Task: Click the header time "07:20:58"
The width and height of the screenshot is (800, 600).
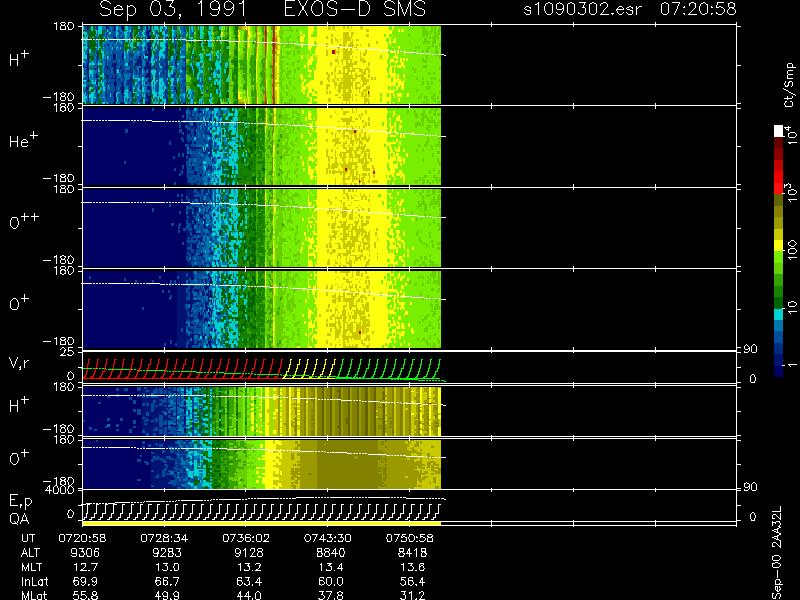Action: (698, 9)
